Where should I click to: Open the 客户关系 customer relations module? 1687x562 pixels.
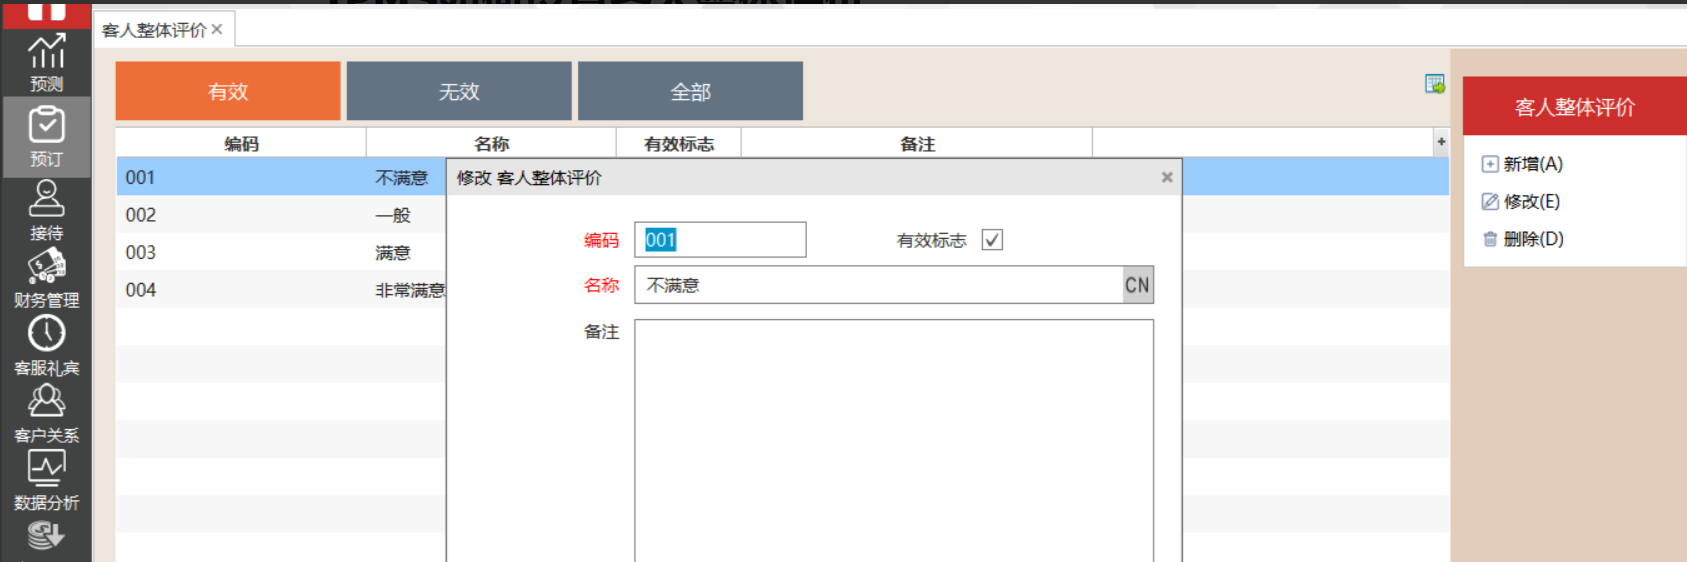pyautogui.click(x=46, y=412)
